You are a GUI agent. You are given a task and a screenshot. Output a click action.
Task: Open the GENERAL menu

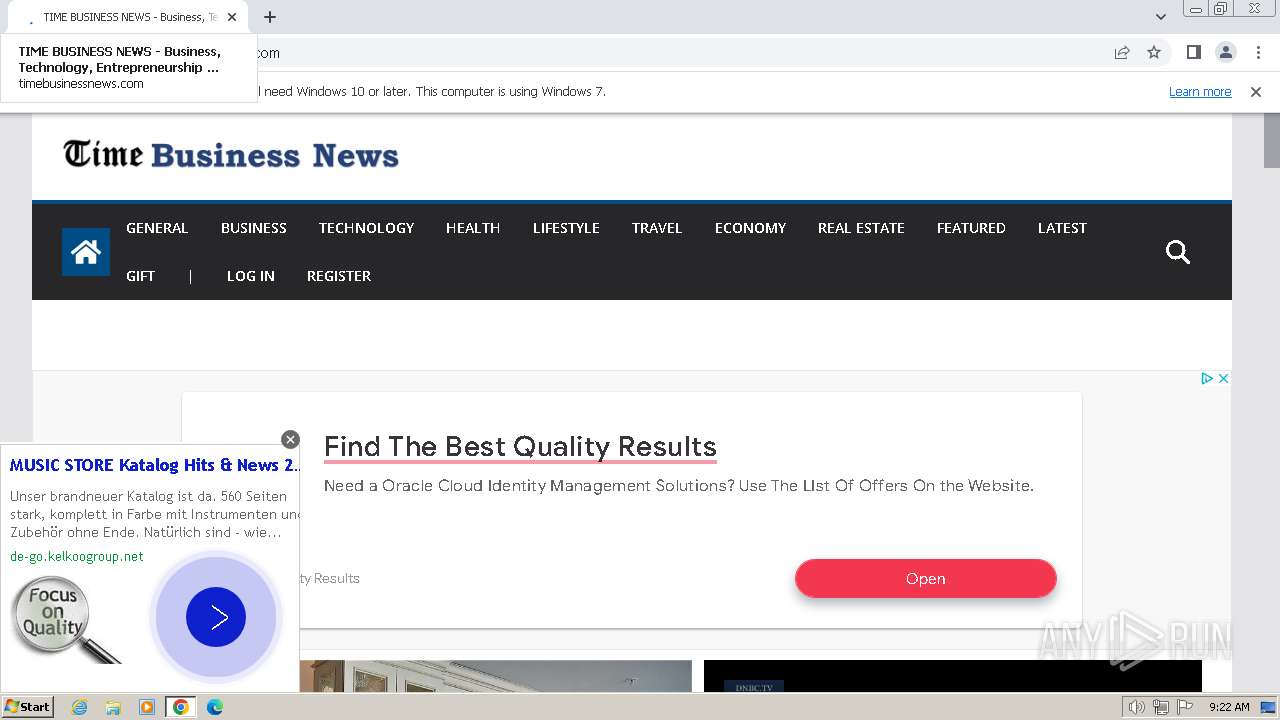pos(157,228)
